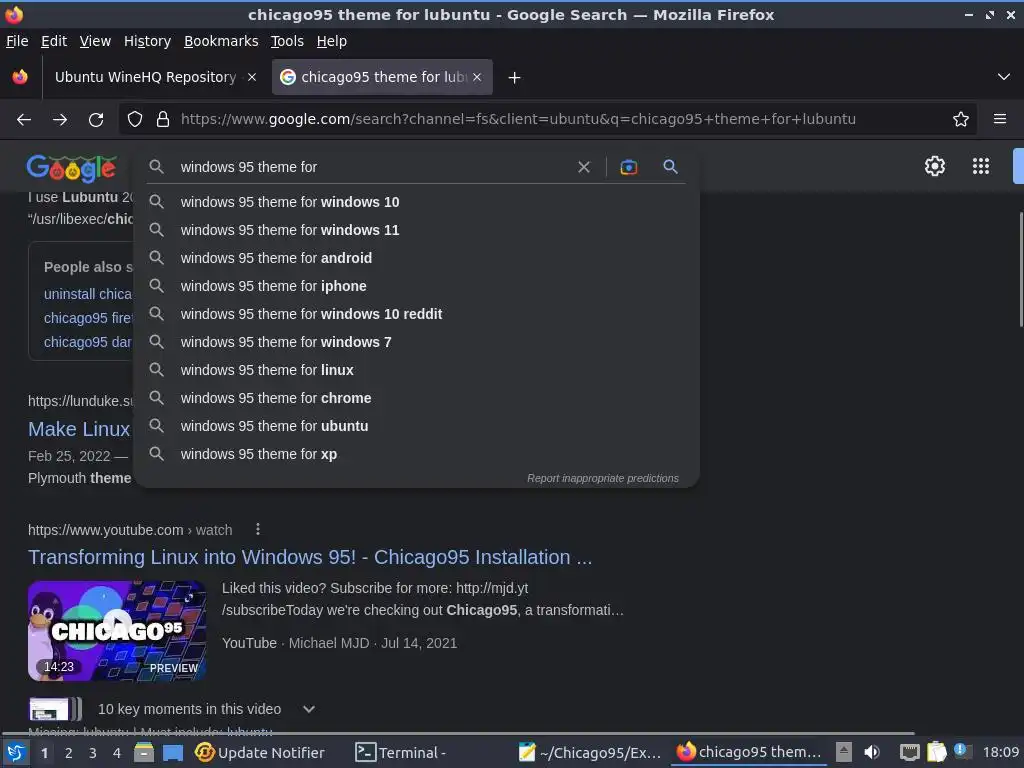Image resolution: width=1024 pixels, height=768 pixels.
Task: Open a new tab
Action: (515, 78)
